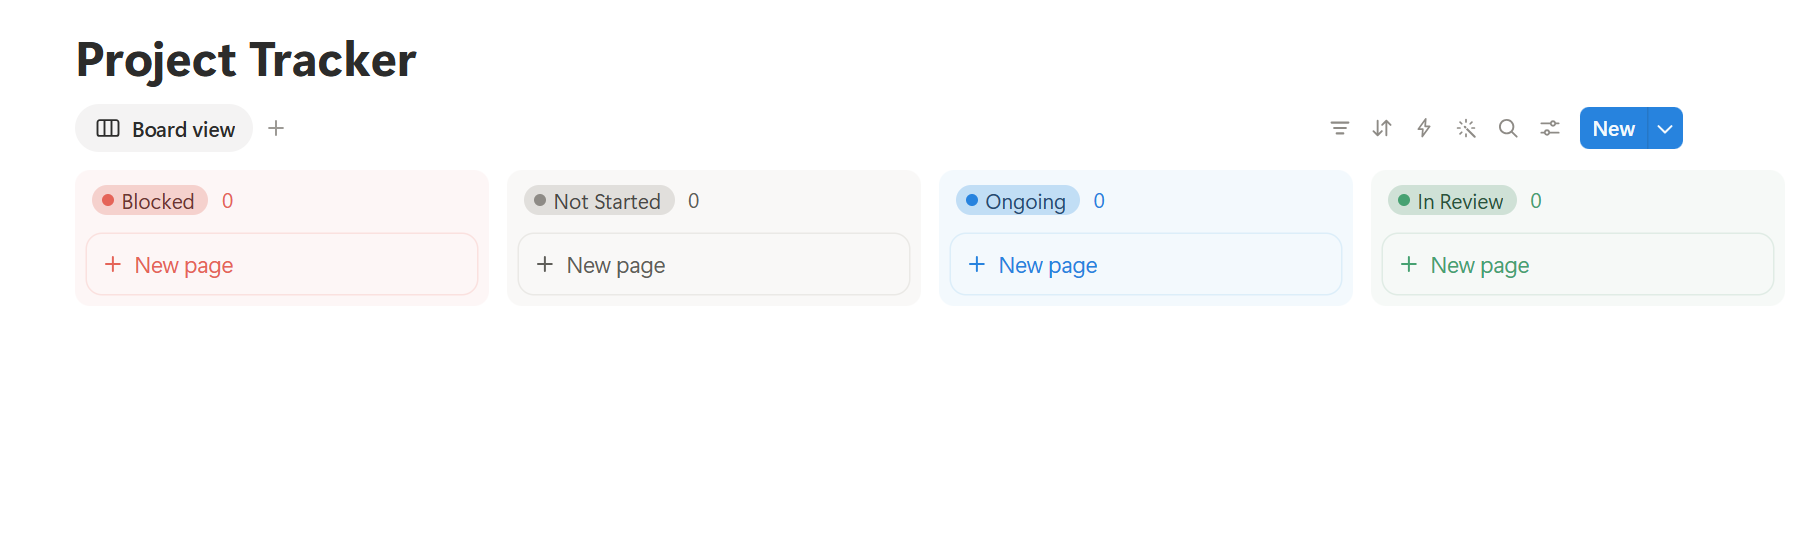Open the search magnifier icon
Image resolution: width=1816 pixels, height=537 pixels.
(1508, 128)
